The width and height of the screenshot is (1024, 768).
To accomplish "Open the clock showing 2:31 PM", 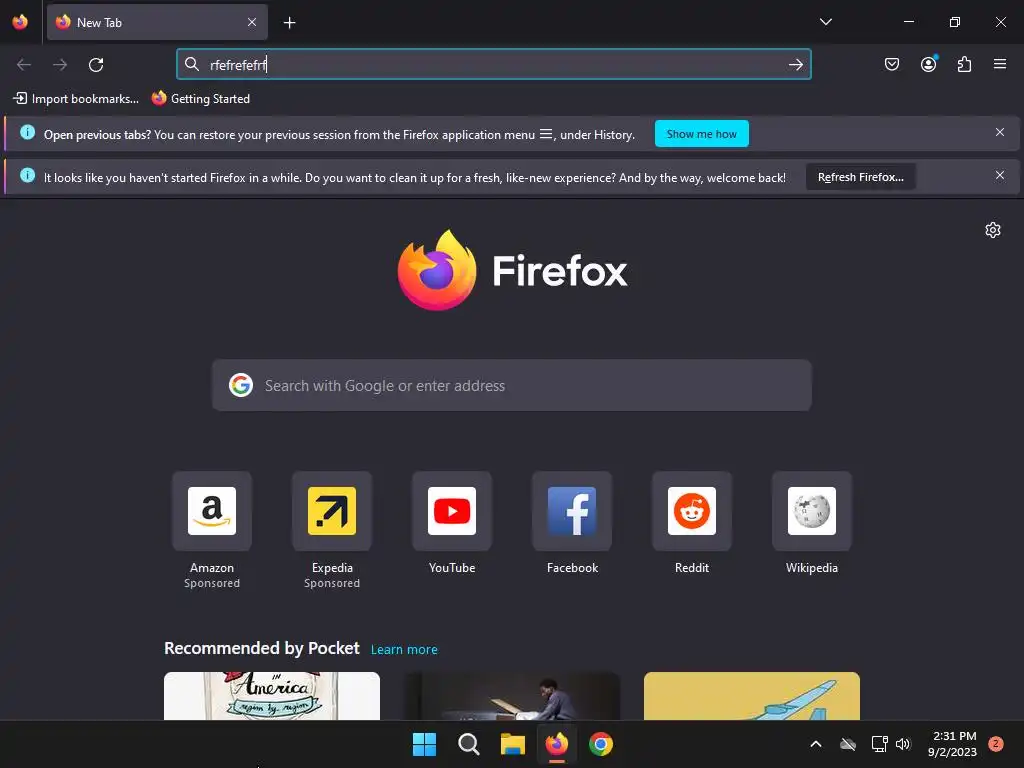I will coord(952,744).
